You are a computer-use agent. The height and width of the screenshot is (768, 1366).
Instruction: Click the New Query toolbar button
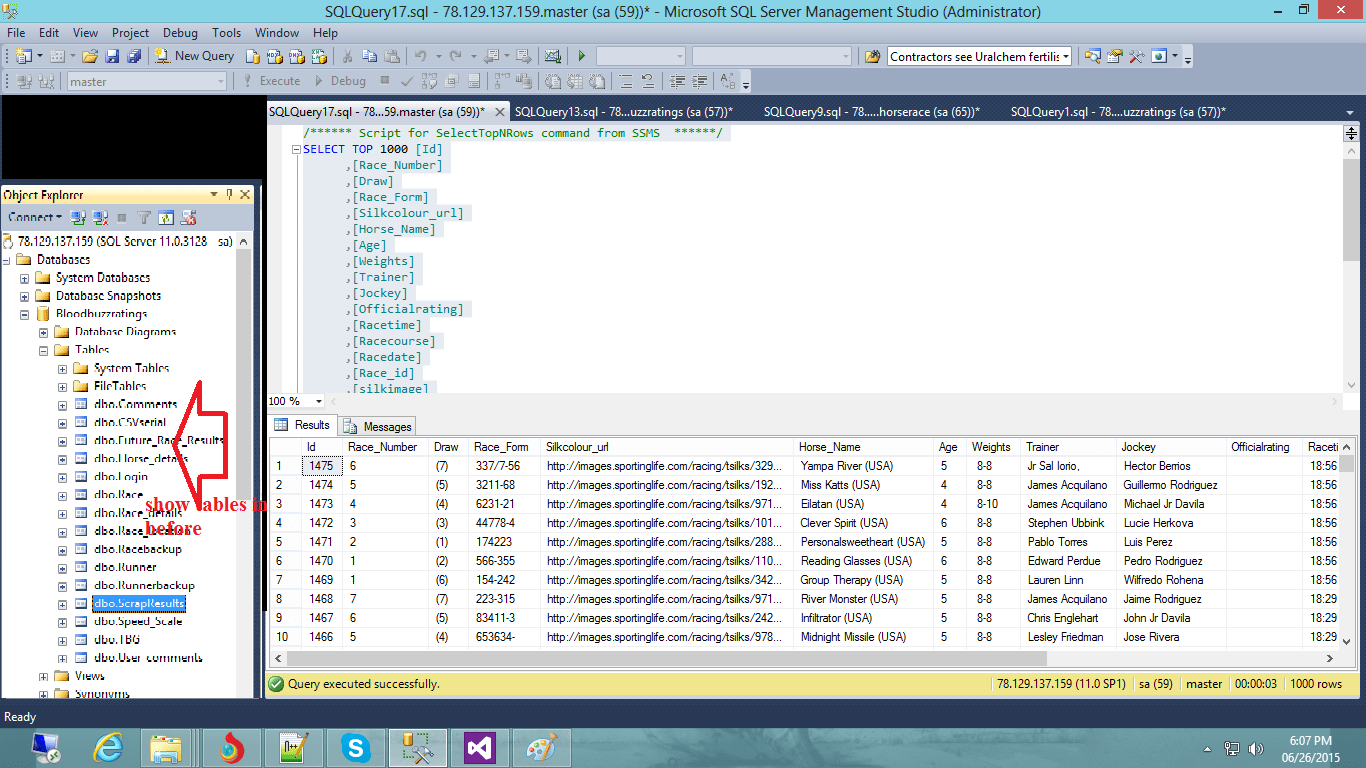coord(195,56)
